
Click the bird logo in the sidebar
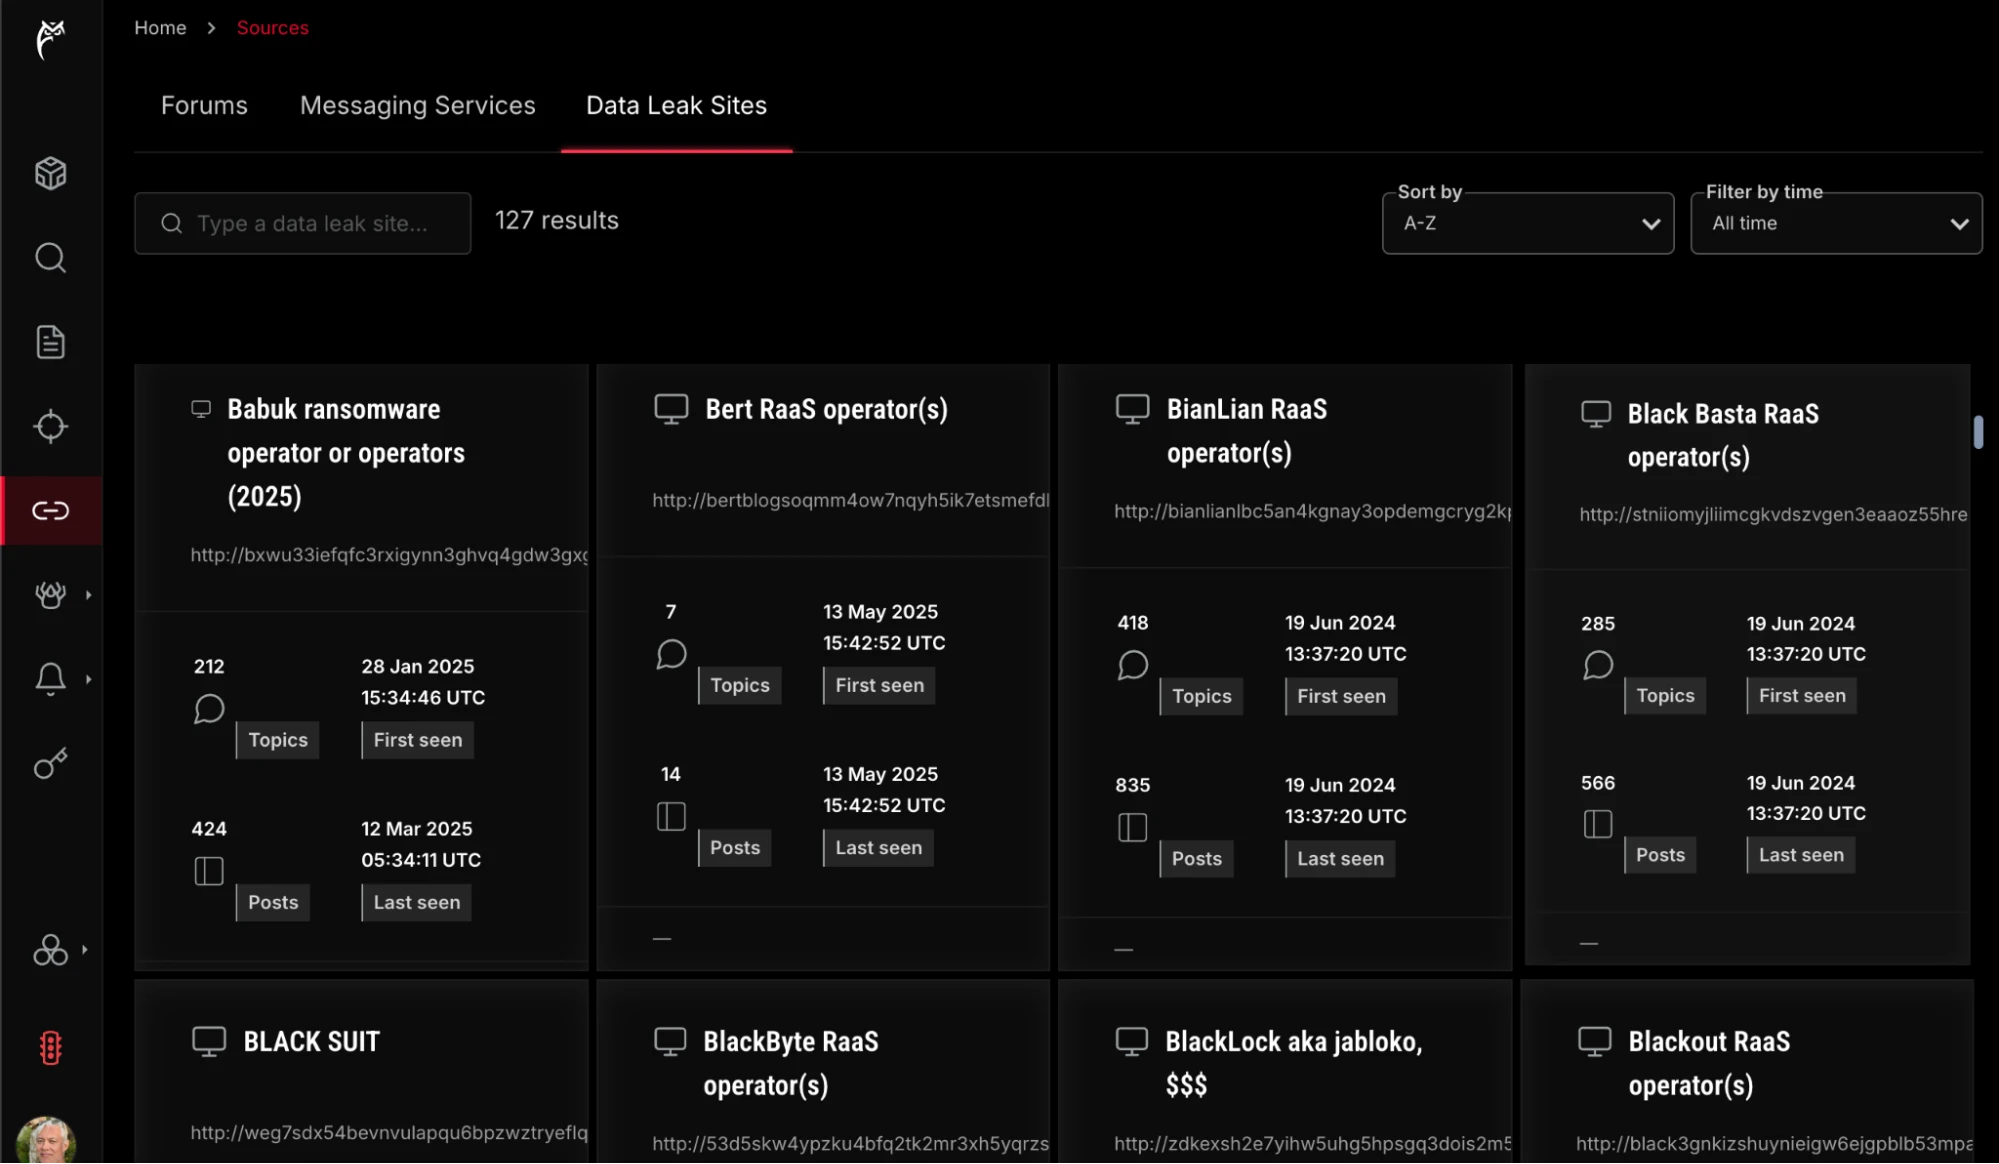click(50, 39)
